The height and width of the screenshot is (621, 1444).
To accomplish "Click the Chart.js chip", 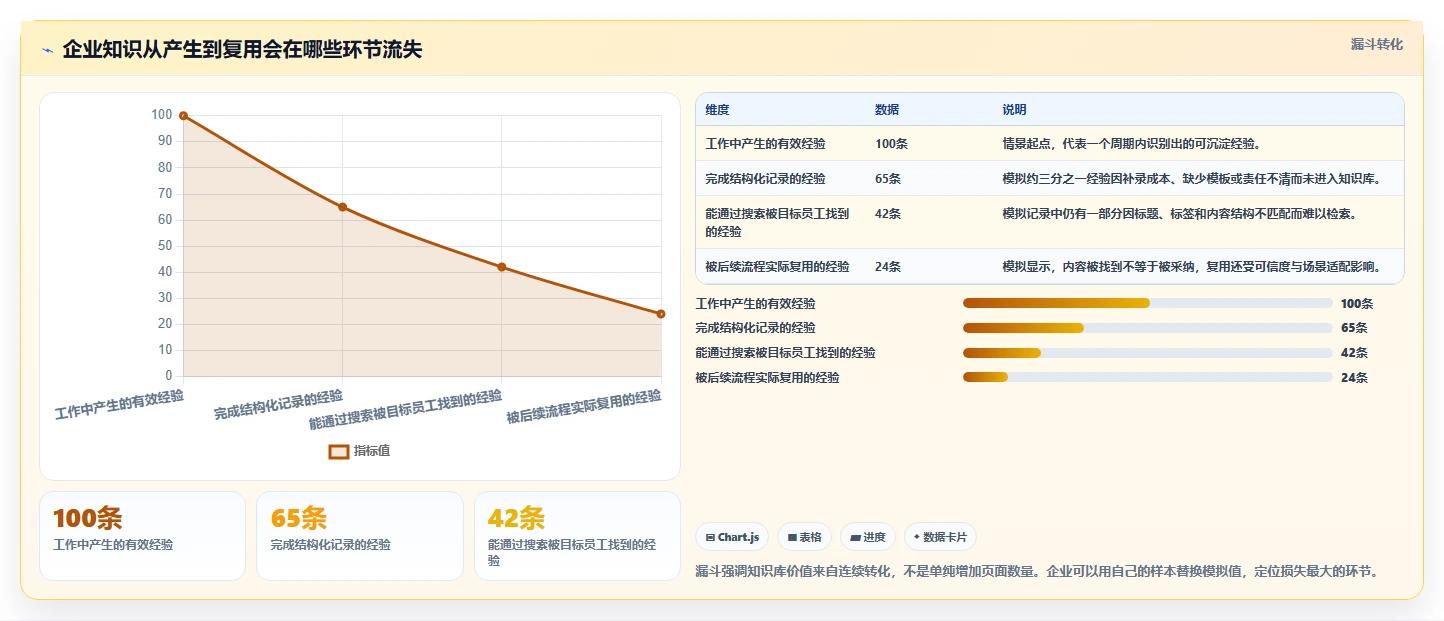I will (732, 537).
